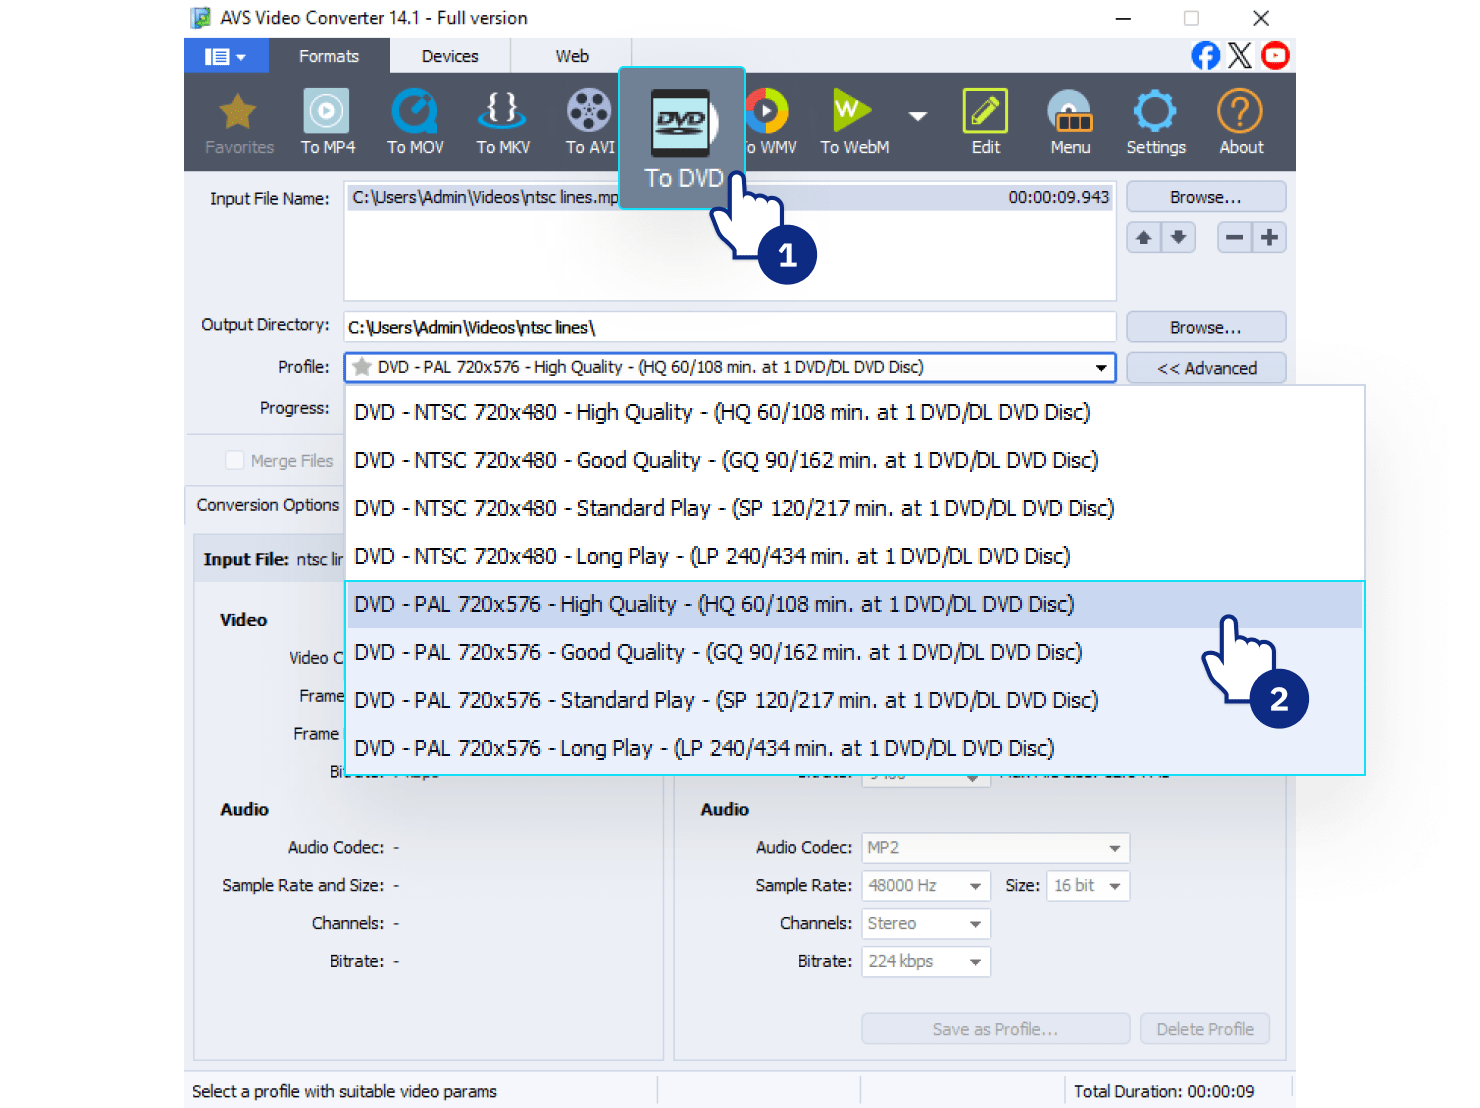This screenshot has width=1480, height=1108.
Task: Enable the Merge Files checkbox
Action: click(235, 460)
